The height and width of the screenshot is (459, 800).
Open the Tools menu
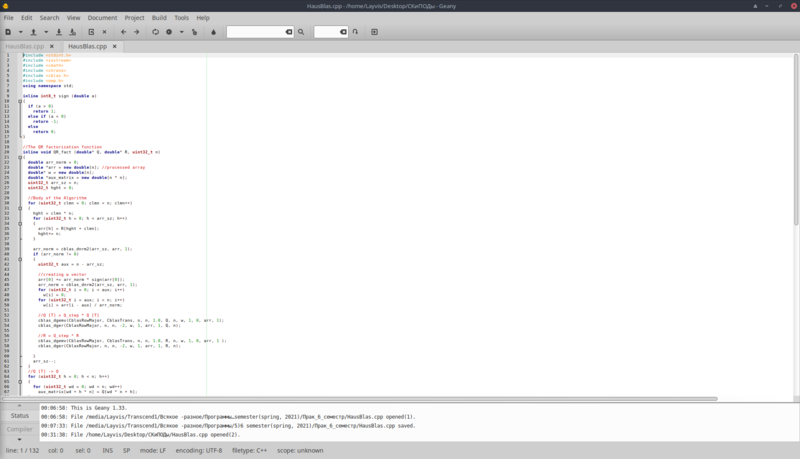[x=182, y=17]
